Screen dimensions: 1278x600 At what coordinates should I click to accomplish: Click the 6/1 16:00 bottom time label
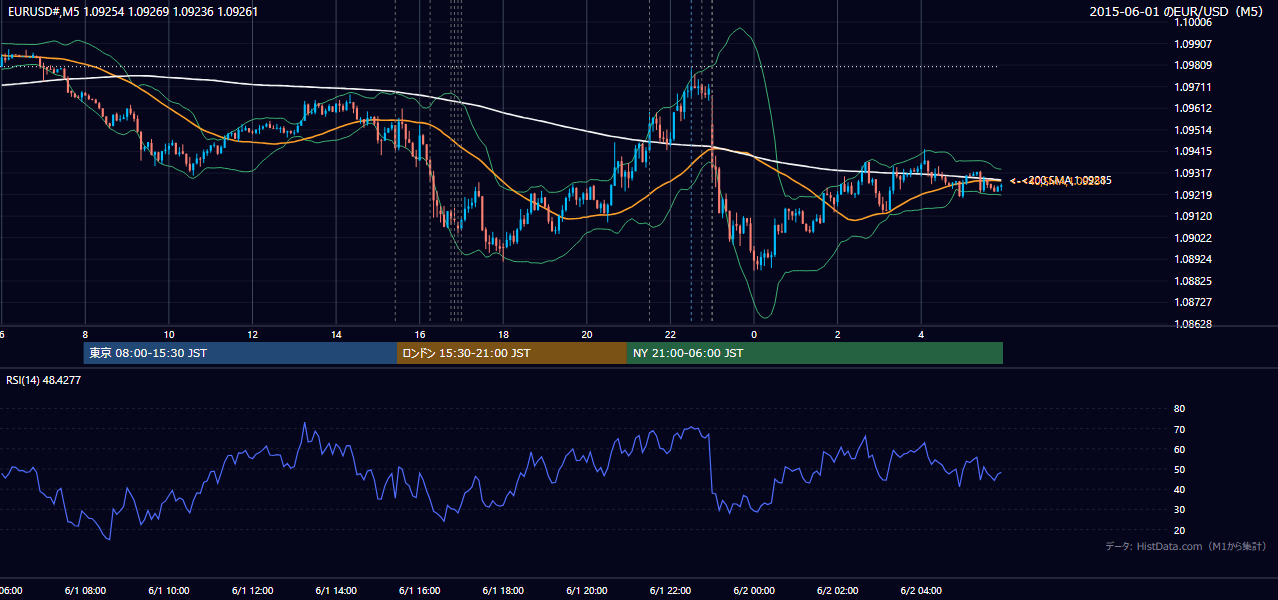point(420,590)
